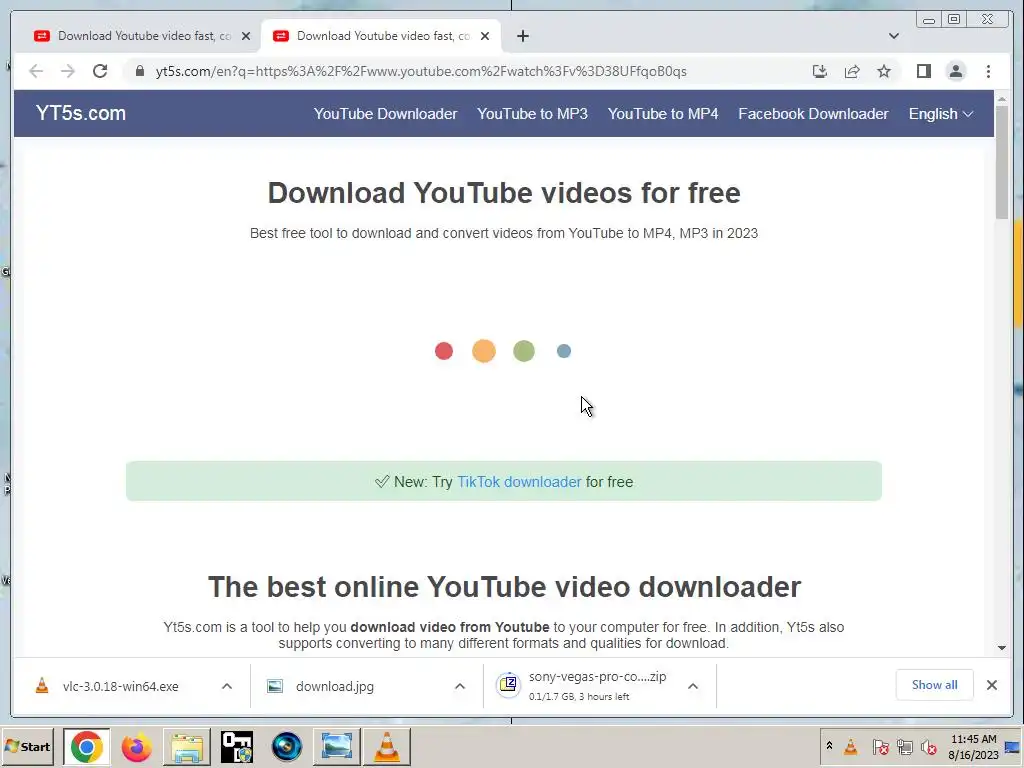
Task: Close the first YouTube downloader tab
Action: coord(246,36)
